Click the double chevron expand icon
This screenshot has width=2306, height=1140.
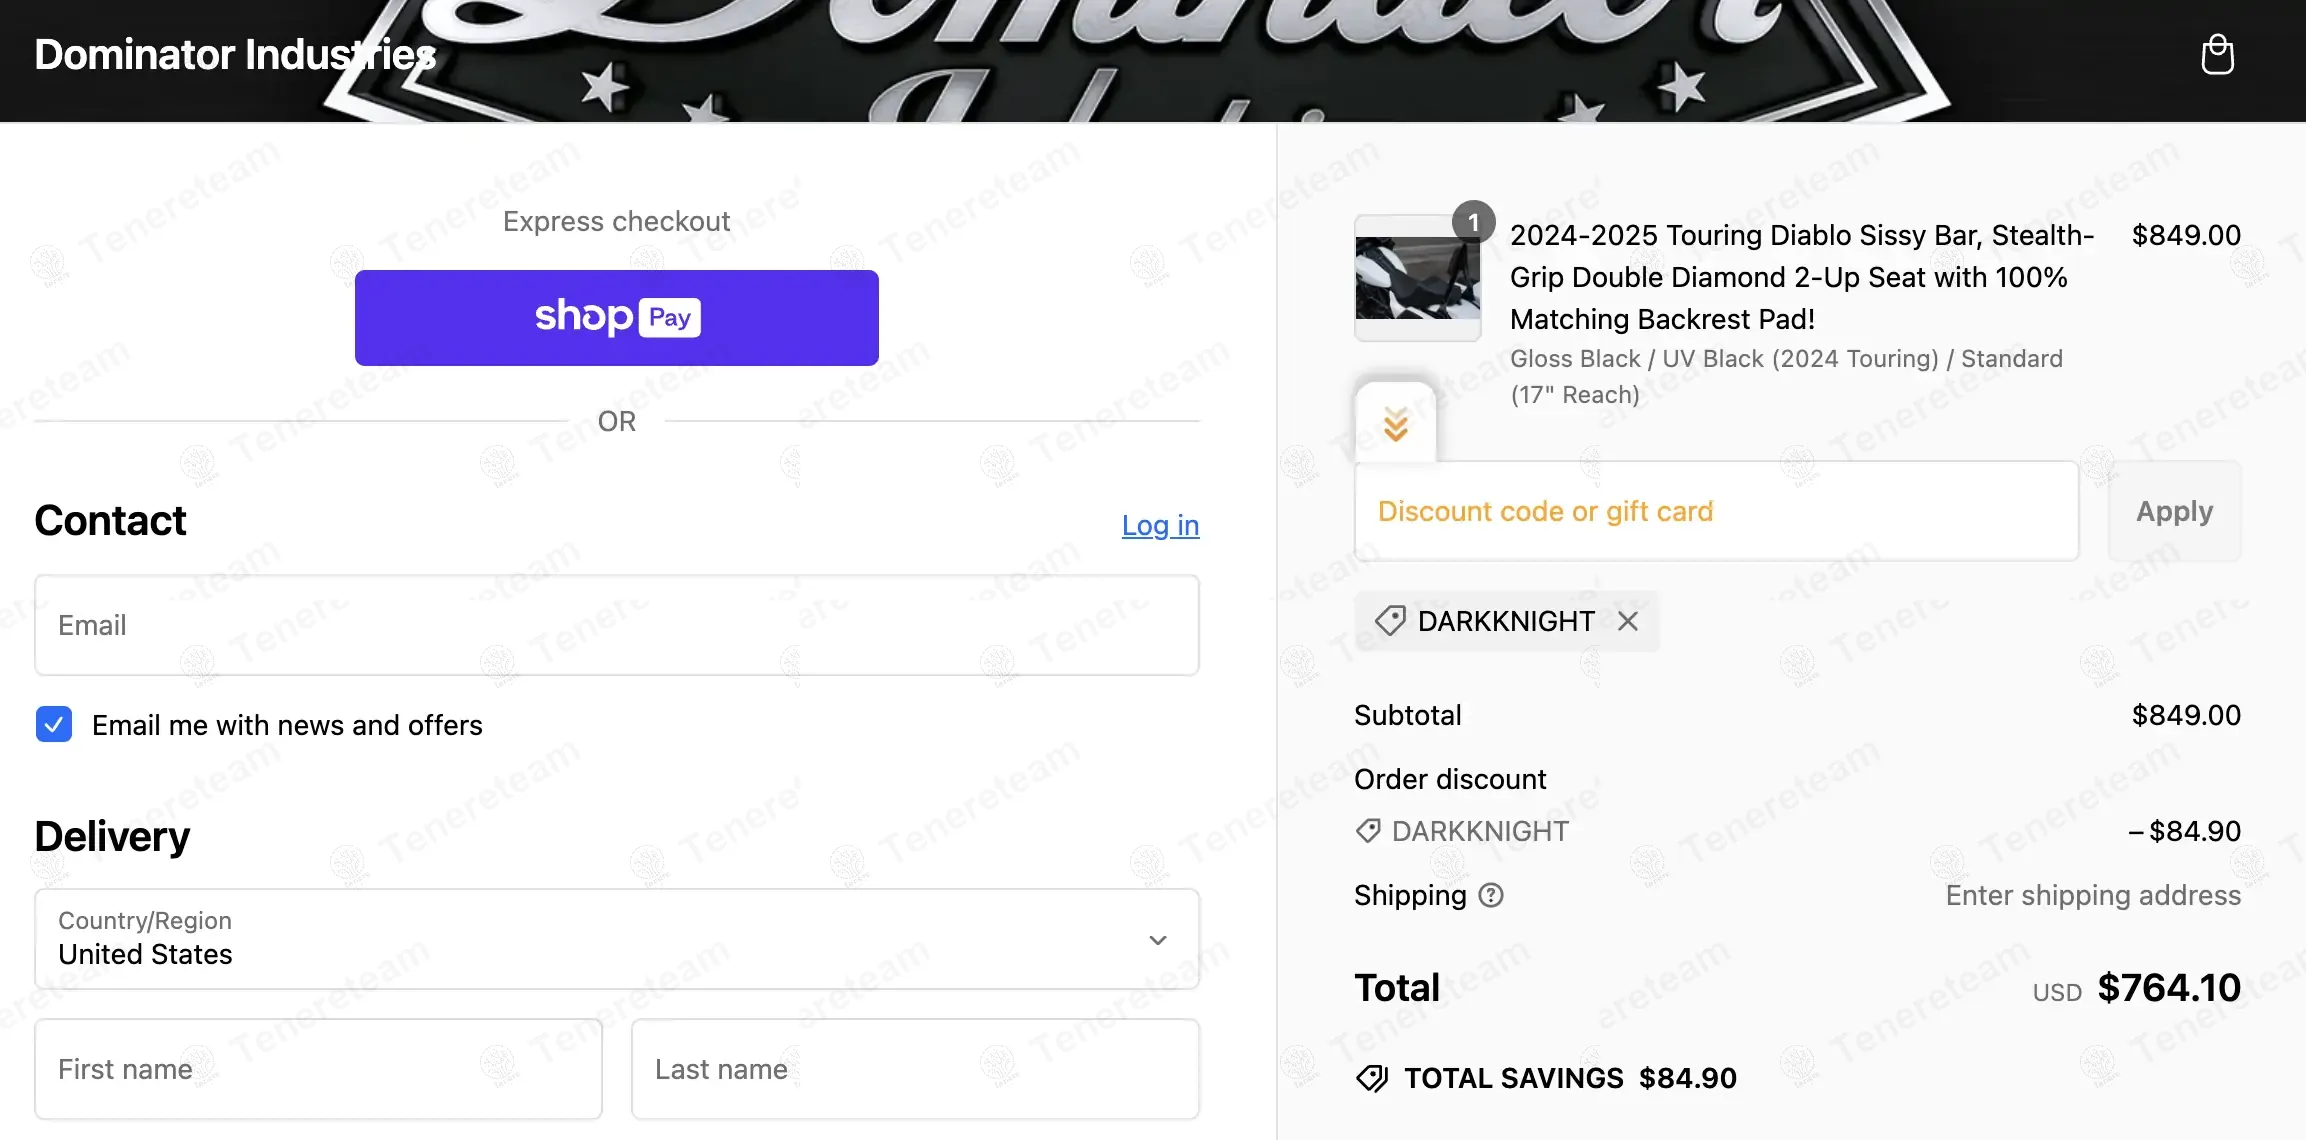(1396, 424)
